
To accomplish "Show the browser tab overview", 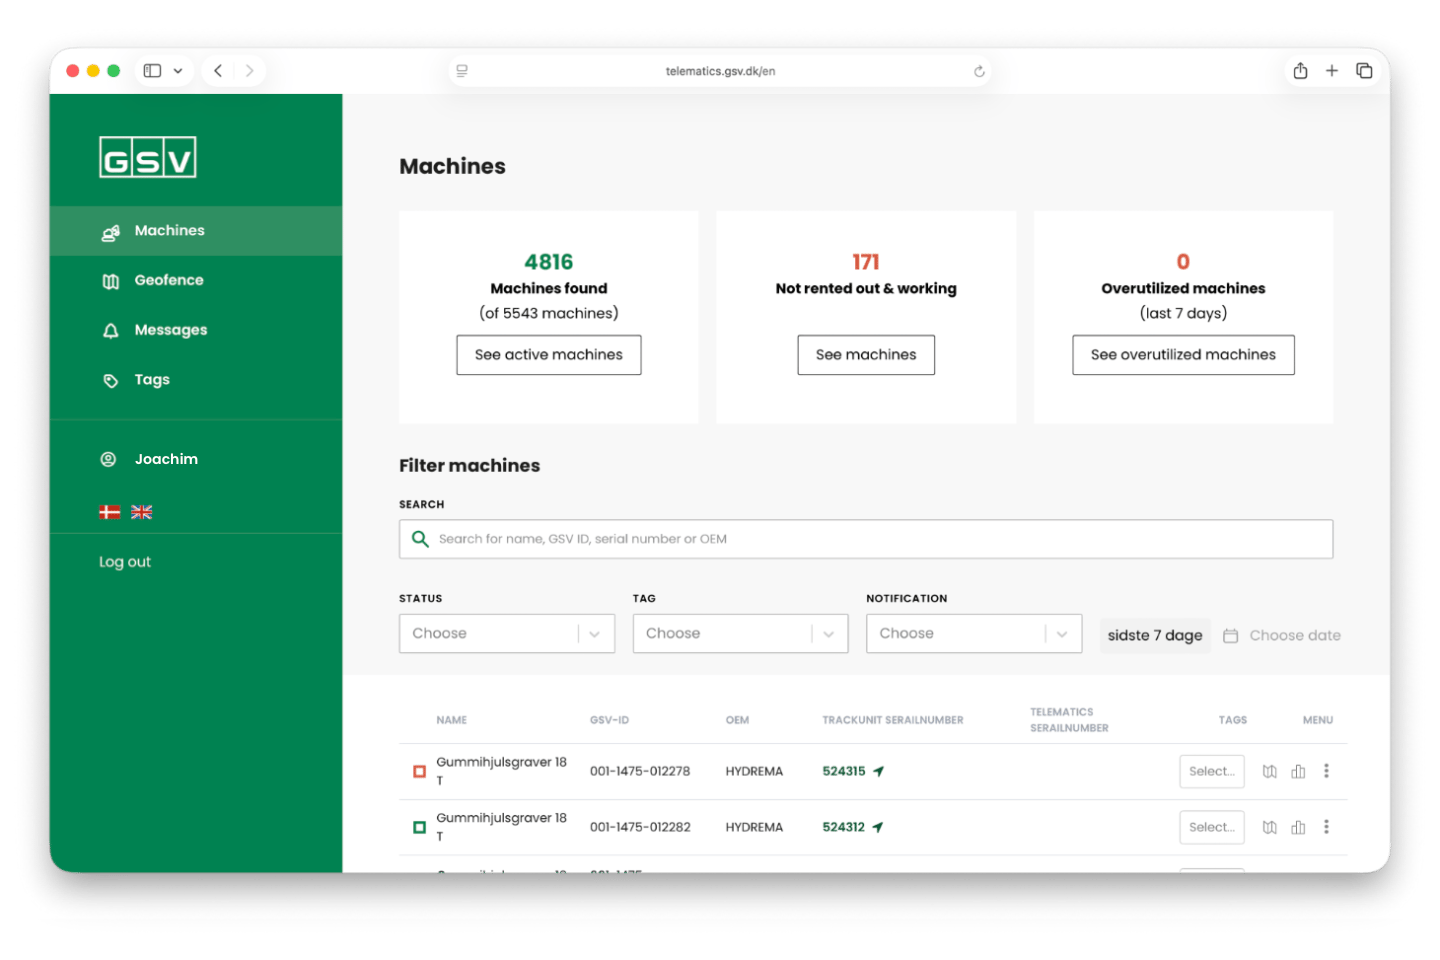I will tap(1364, 71).
